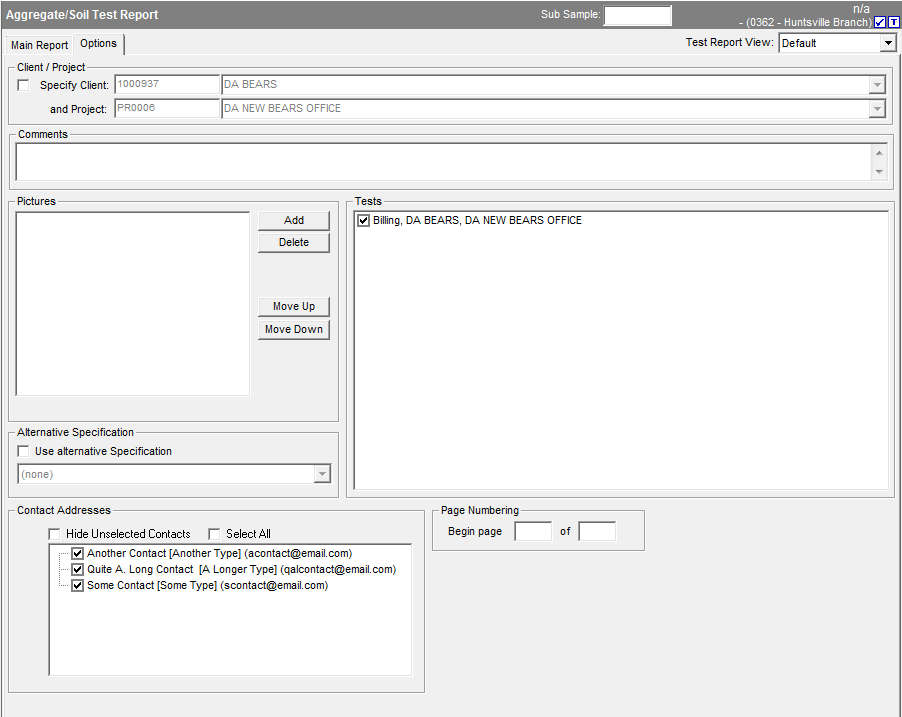Screen dimensions: 902x717
Task: Enable the Specify Client checkbox
Action: click(24, 85)
